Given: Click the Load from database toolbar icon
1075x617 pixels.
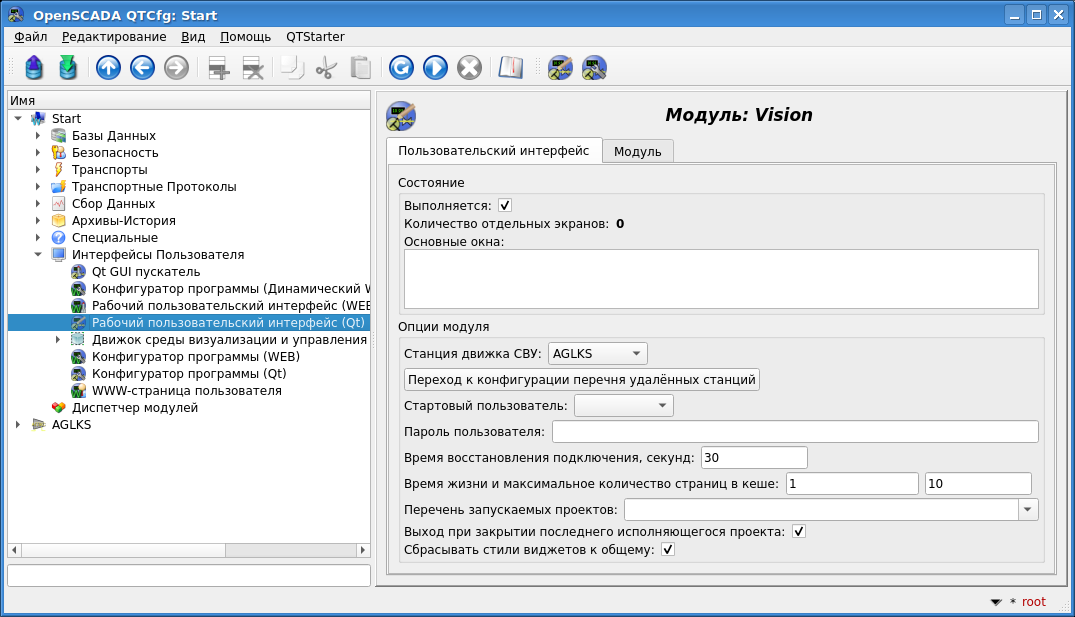Looking at the screenshot, I should point(34,68).
